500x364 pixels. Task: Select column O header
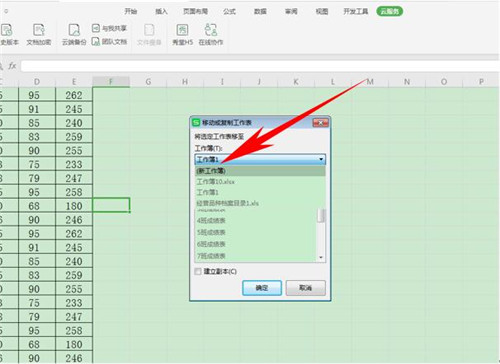coord(444,82)
